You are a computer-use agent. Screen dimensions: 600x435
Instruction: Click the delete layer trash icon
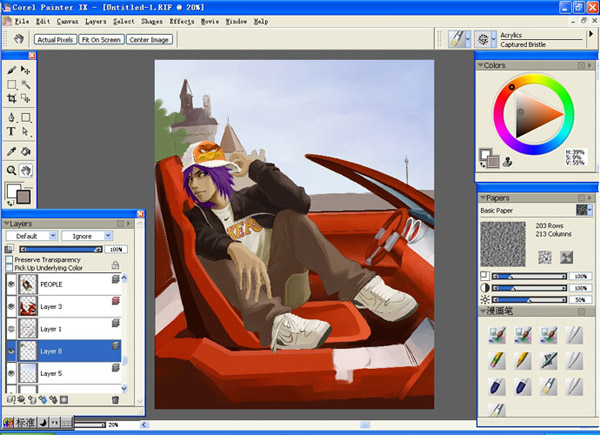coord(115,400)
